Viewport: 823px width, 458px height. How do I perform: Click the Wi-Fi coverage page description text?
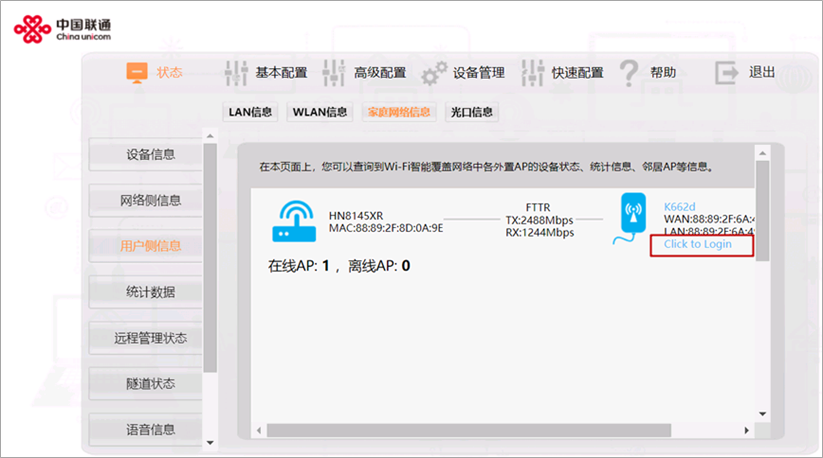click(486, 167)
